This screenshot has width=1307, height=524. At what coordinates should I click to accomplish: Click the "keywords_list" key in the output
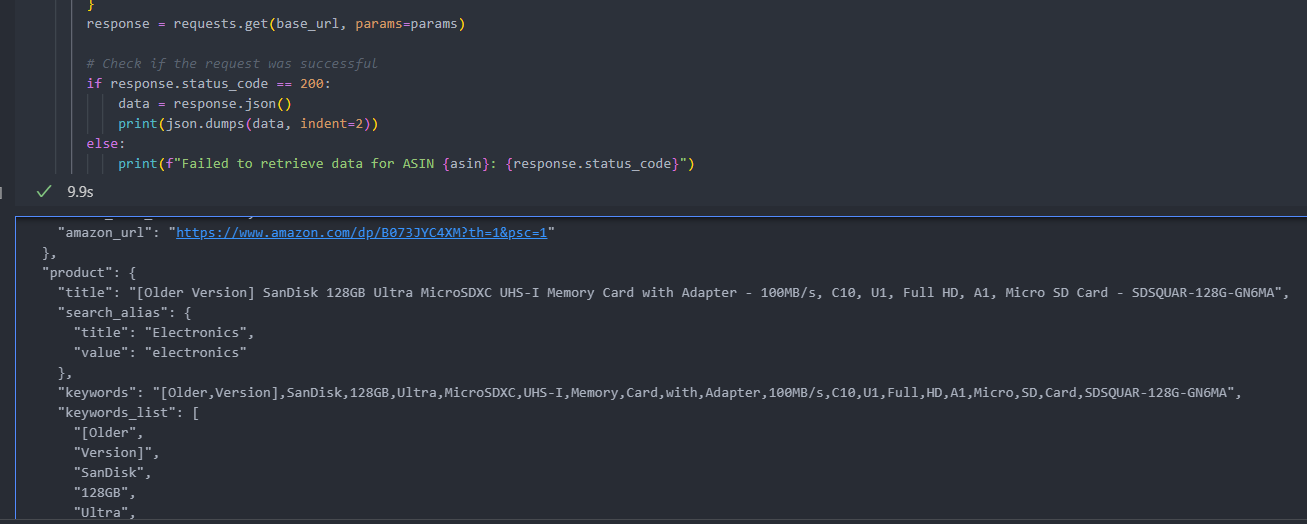(x=115, y=412)
